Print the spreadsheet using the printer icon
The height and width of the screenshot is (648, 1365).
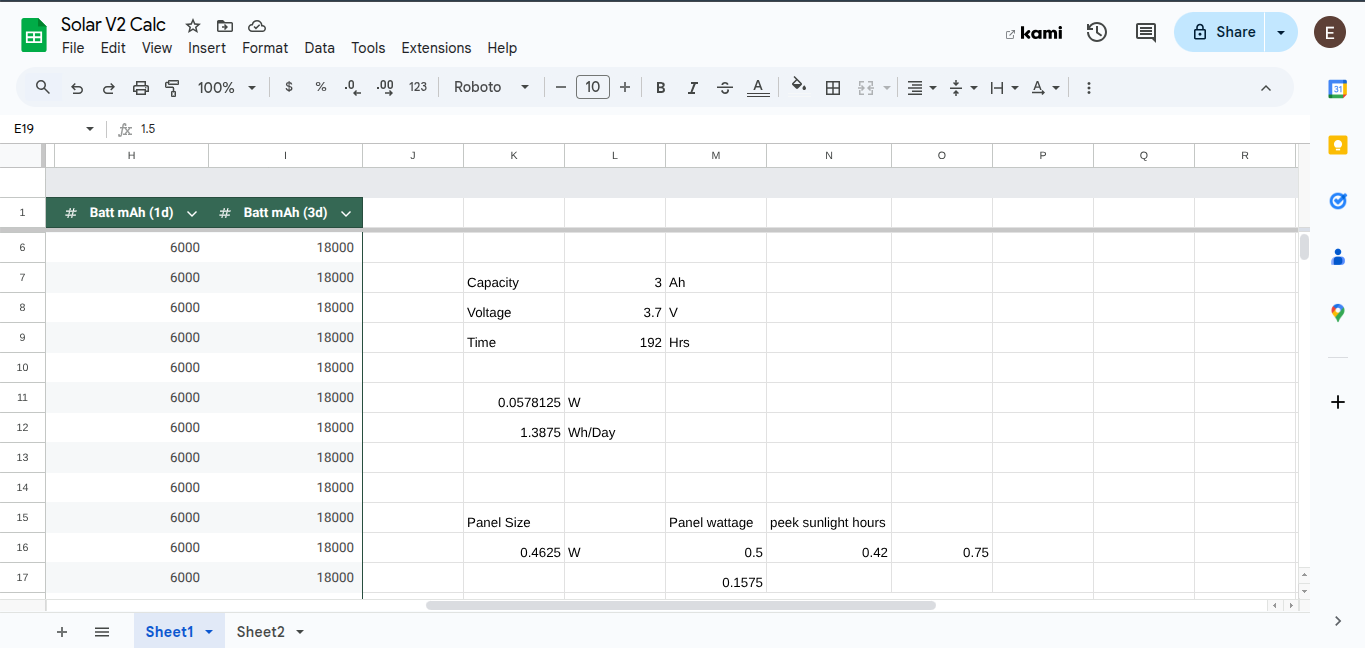click(141, 88)
